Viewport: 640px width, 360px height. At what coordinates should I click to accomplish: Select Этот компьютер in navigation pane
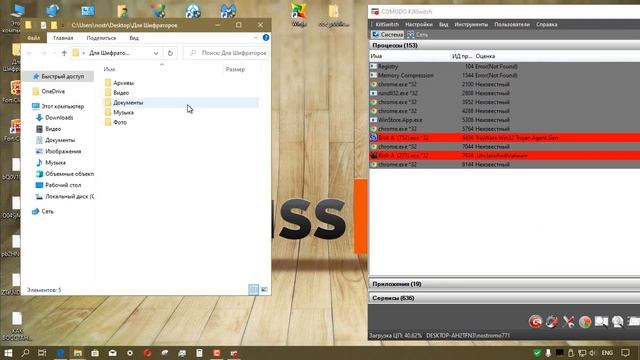tap(58, 106)
